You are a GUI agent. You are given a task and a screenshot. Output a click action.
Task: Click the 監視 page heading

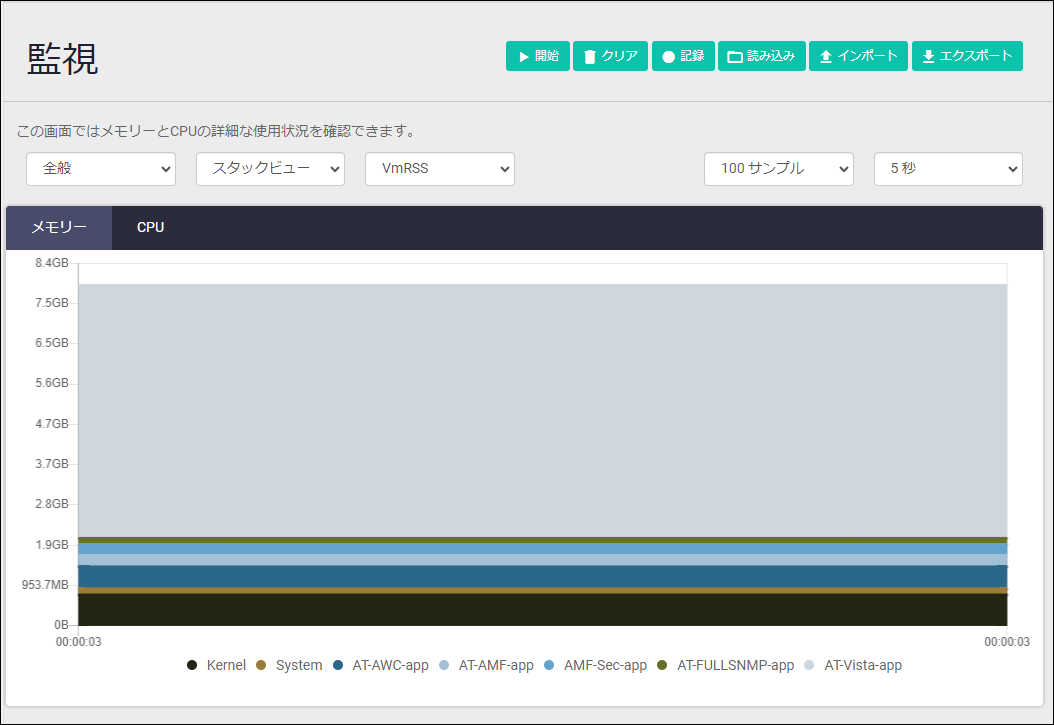(63, 59)
